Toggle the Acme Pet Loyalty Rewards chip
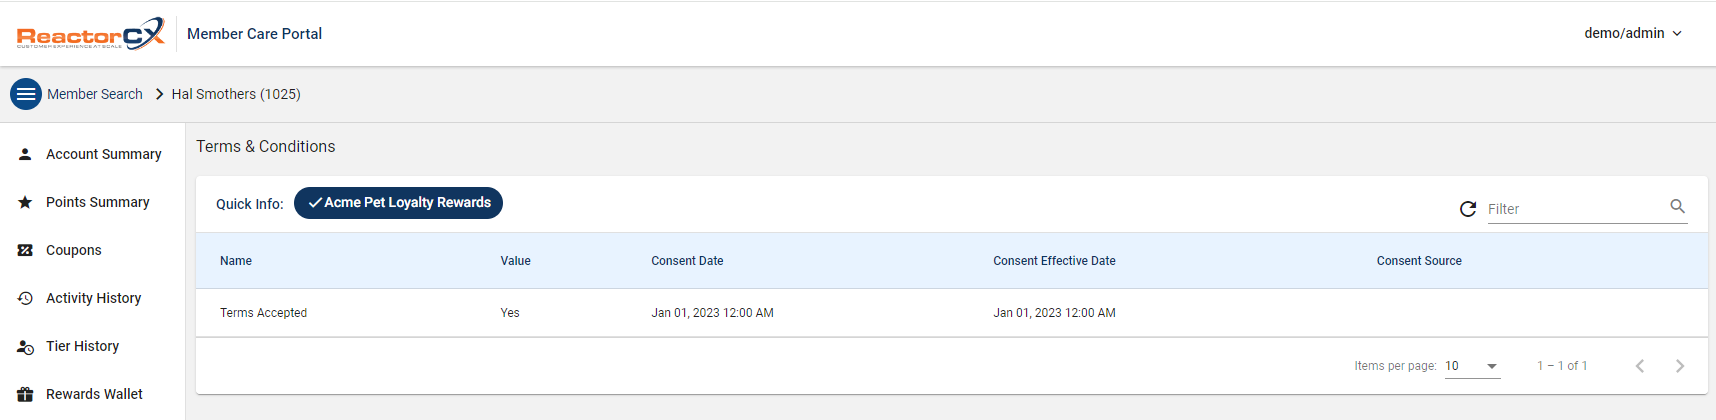Image resolution: width=1716 pixels, height=420 pixels. (398, 203)
